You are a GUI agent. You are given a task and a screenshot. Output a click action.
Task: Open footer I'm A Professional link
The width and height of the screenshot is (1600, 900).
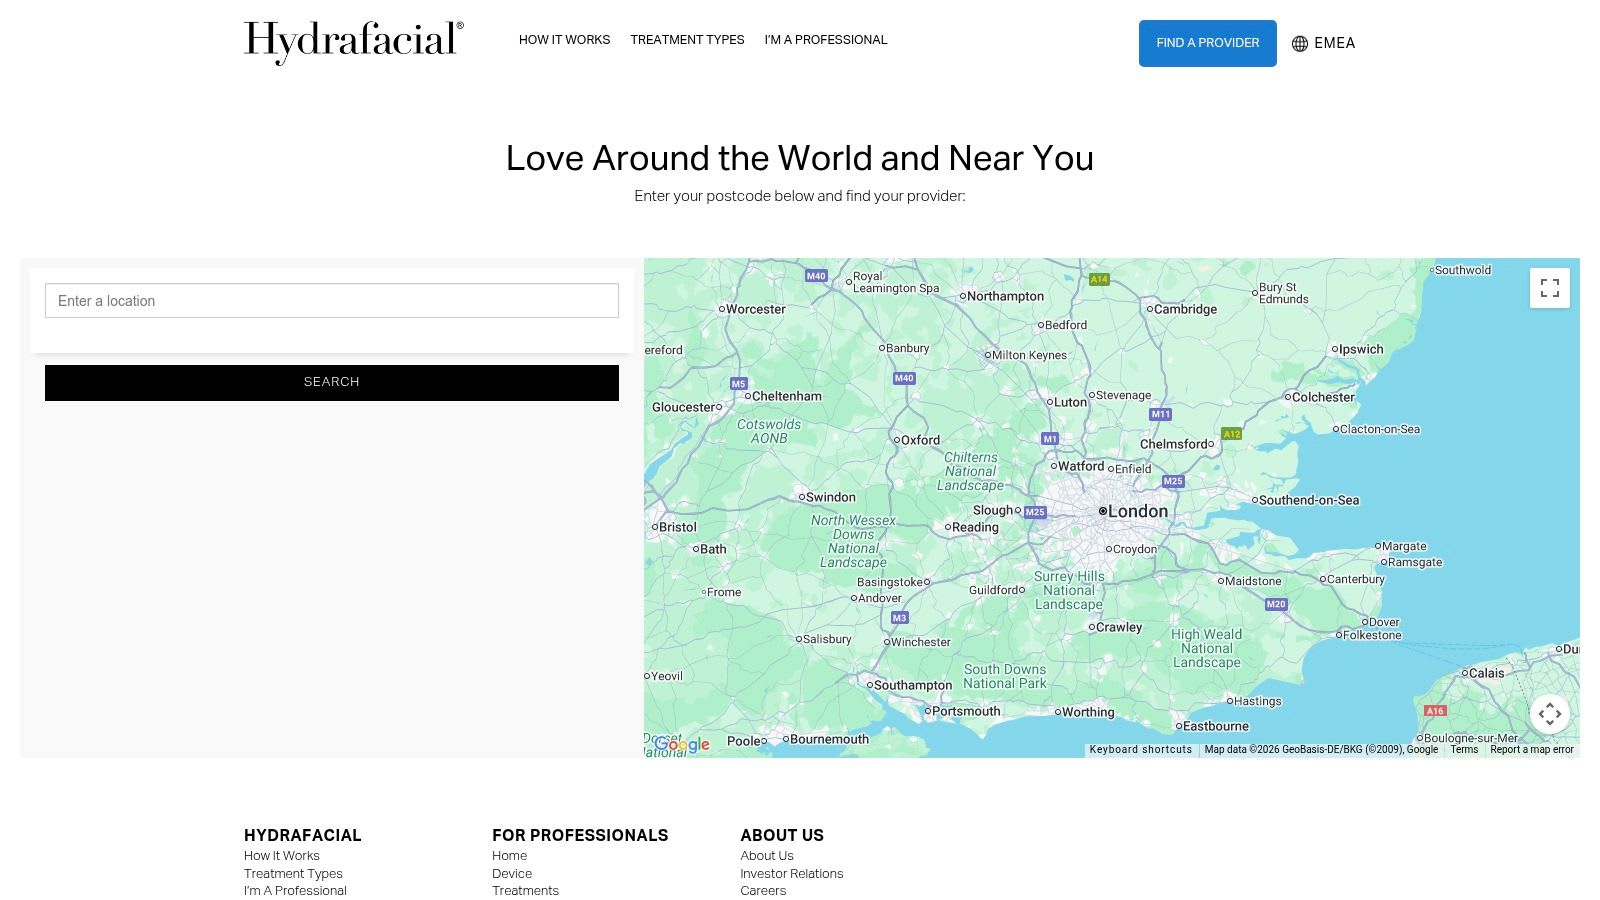point(295,891)
